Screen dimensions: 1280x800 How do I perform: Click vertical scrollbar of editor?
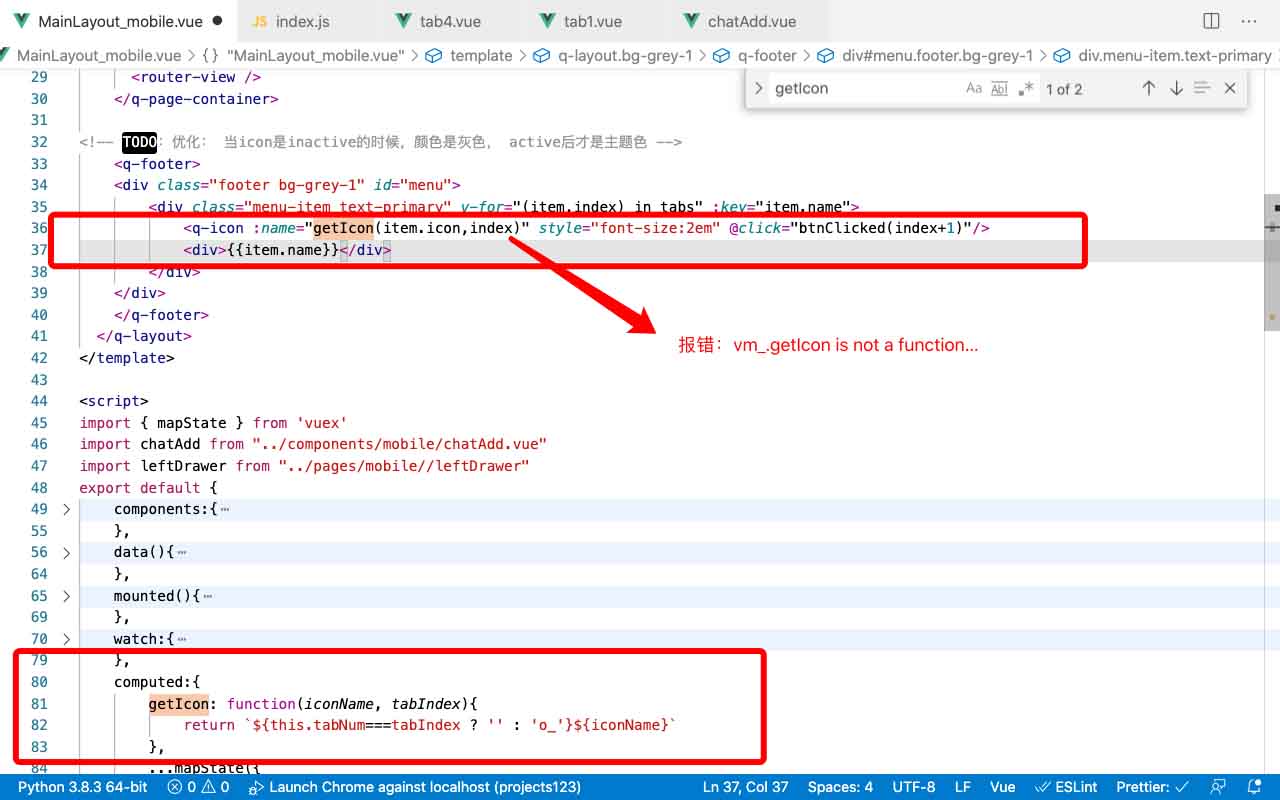coord(1272,262)
